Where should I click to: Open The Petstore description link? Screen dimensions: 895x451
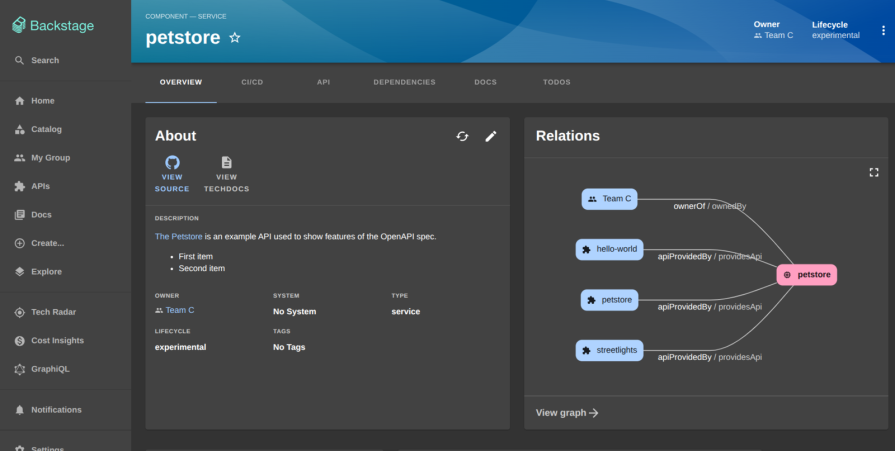pyautogui.click(x=179, y=236)
